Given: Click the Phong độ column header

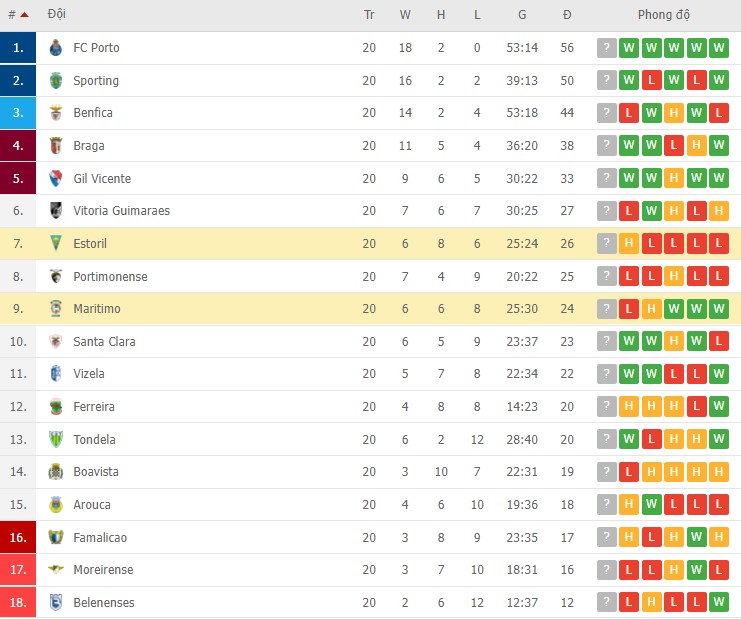Looking at the screenshot, I should [x=664, y=15].
